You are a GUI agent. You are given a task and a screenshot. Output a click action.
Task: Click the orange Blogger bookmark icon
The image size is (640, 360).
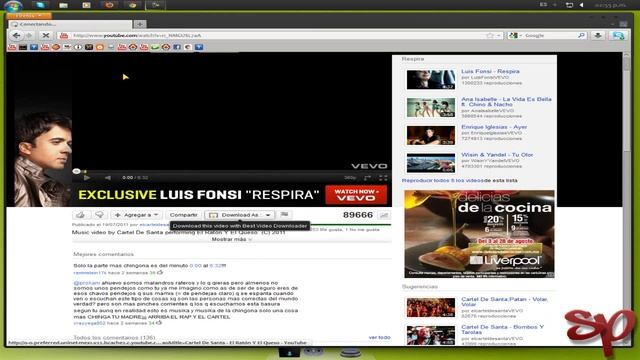pos(100,47)
